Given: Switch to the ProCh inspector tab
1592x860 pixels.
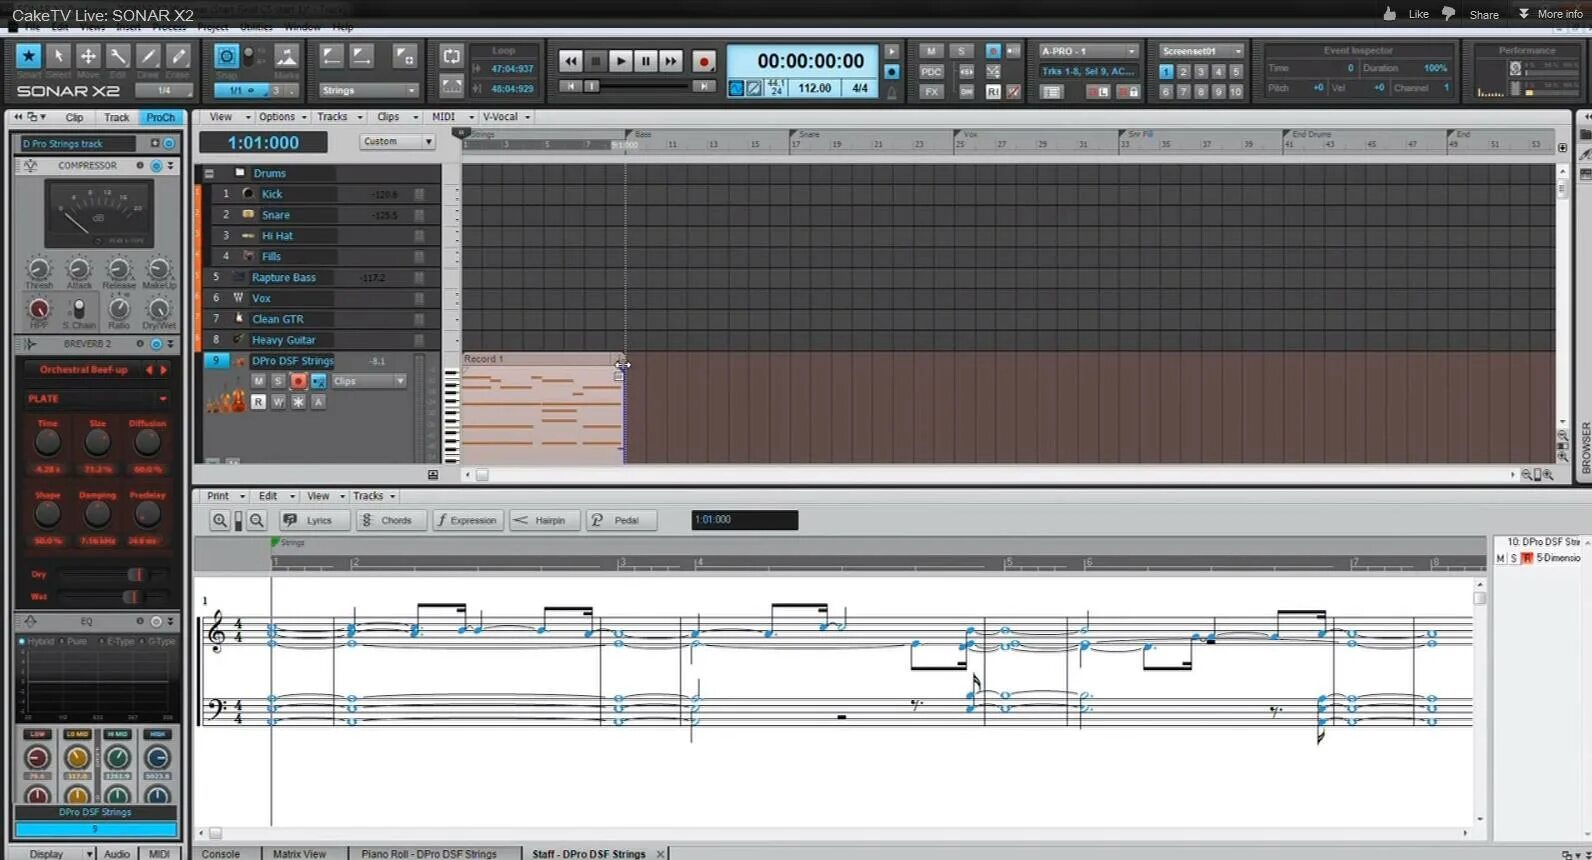Looking at the screenshot, I should (160, 117).
